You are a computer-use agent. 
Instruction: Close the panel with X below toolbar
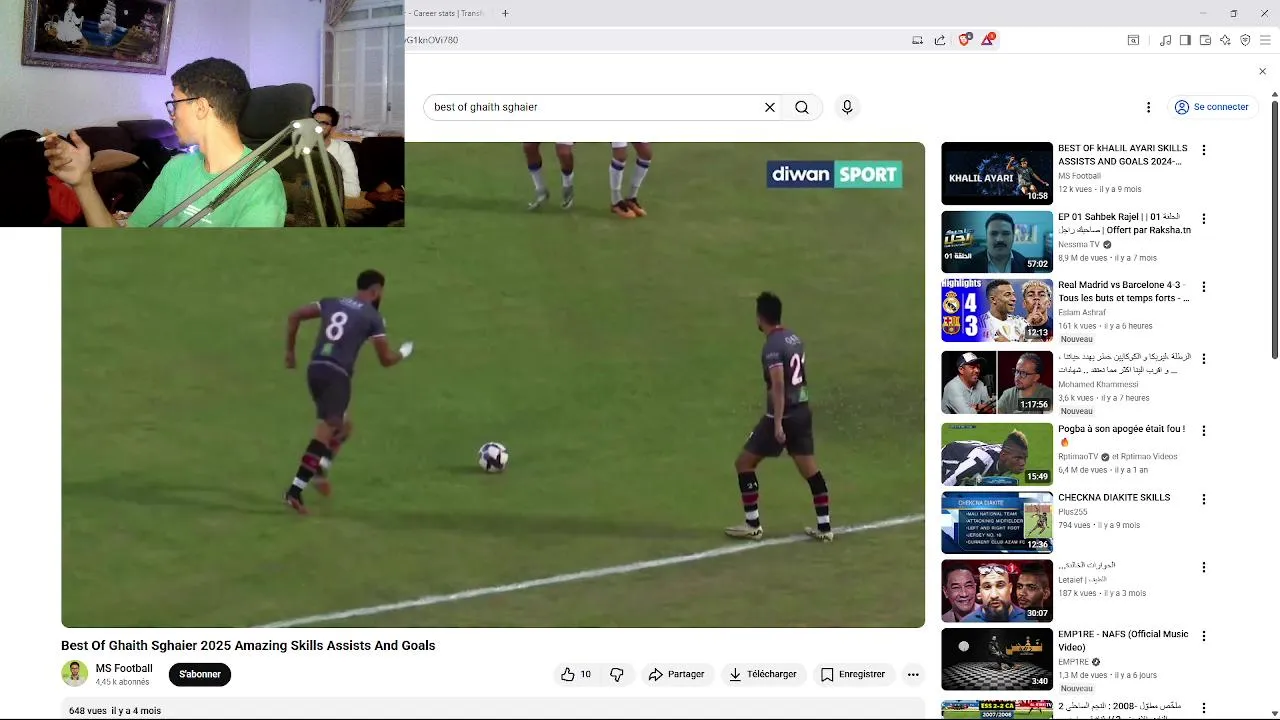click(x=1262, y=71)
